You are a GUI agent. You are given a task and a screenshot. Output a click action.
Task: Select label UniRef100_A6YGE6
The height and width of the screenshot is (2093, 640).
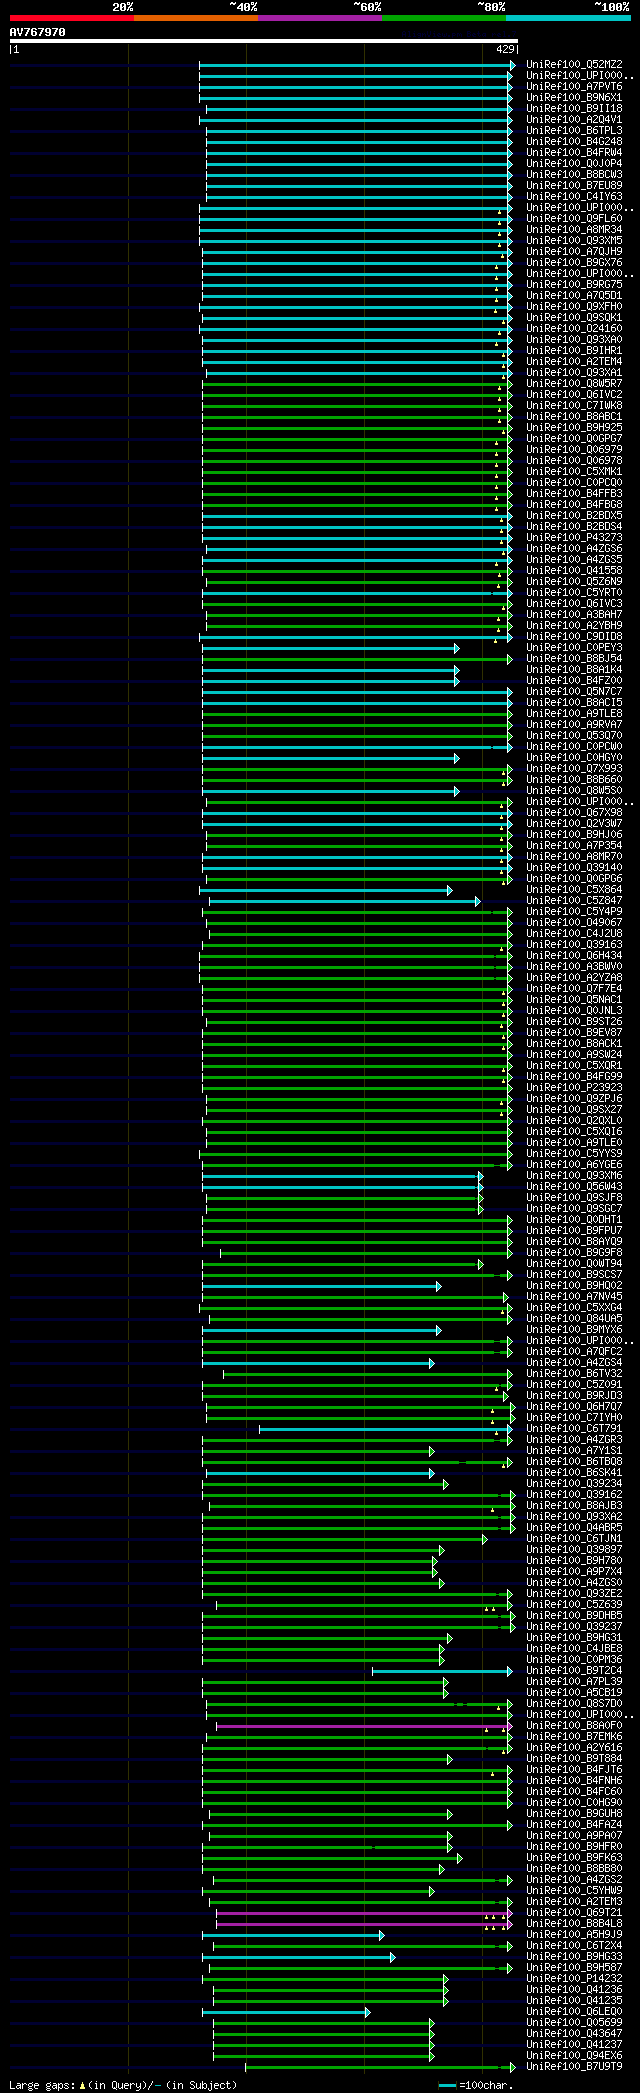(574, 1165)
